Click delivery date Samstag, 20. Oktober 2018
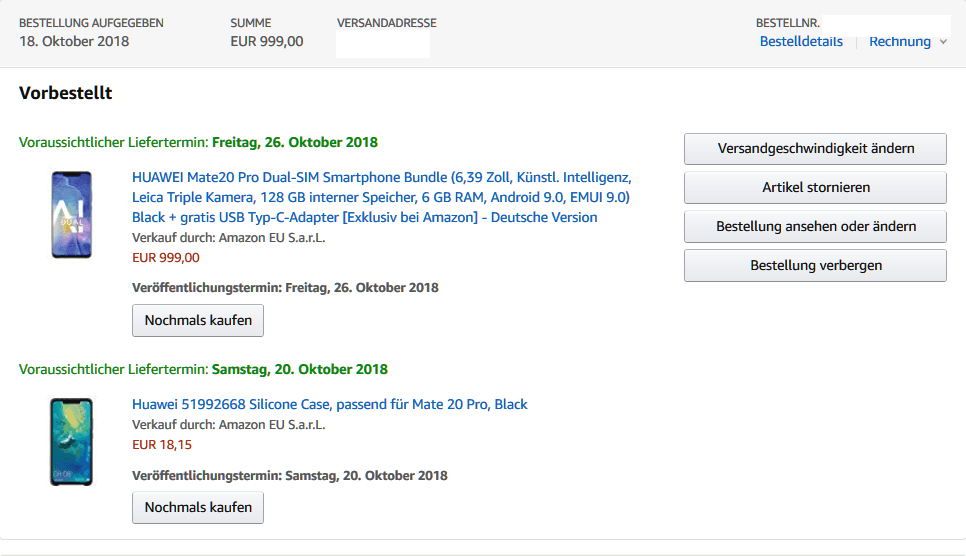The image size is (966, 556). 300,369
